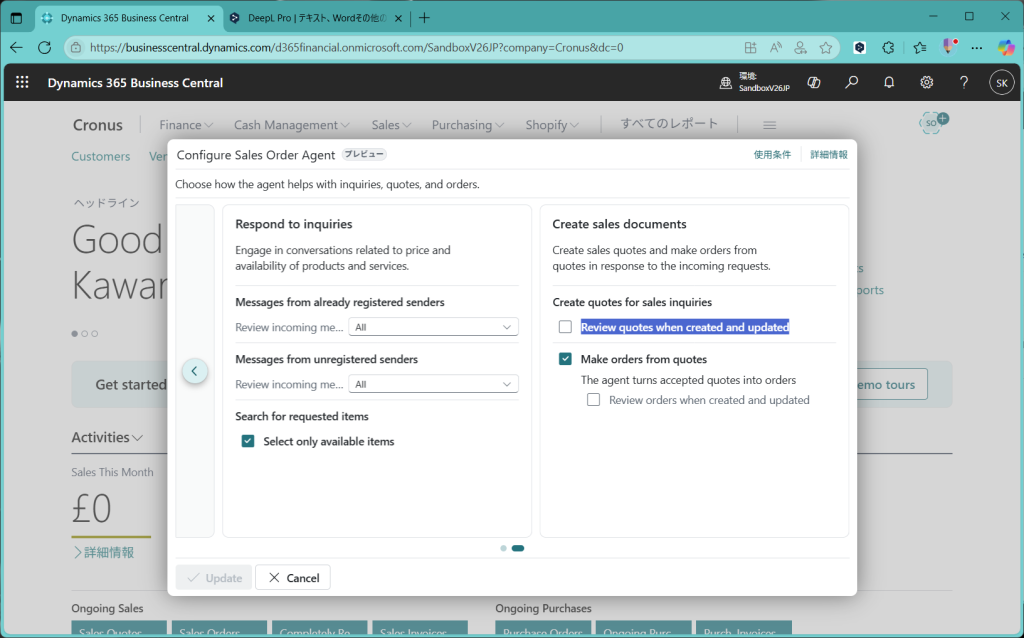Enable Review quotes when created and updated
This screenshot has height=638, width=1024.
(566, 327)
